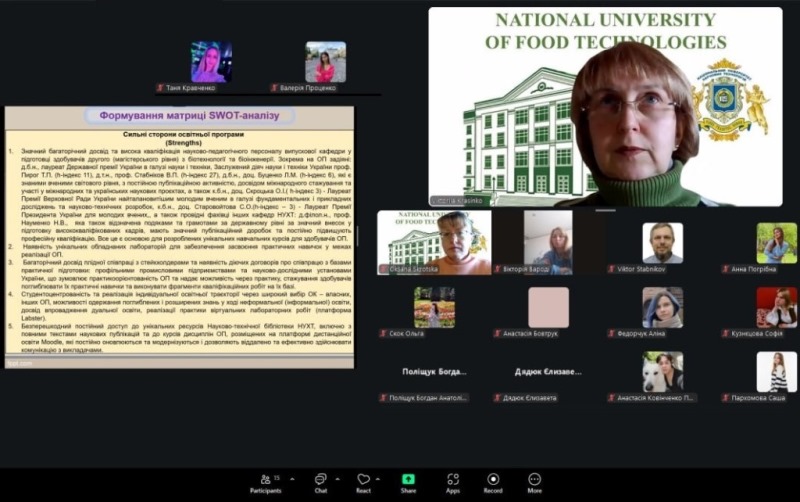This screenshot has height=502, width=800.
Task: Click muted mic icon beside Анна Погрібна
Action: (726, 269)
